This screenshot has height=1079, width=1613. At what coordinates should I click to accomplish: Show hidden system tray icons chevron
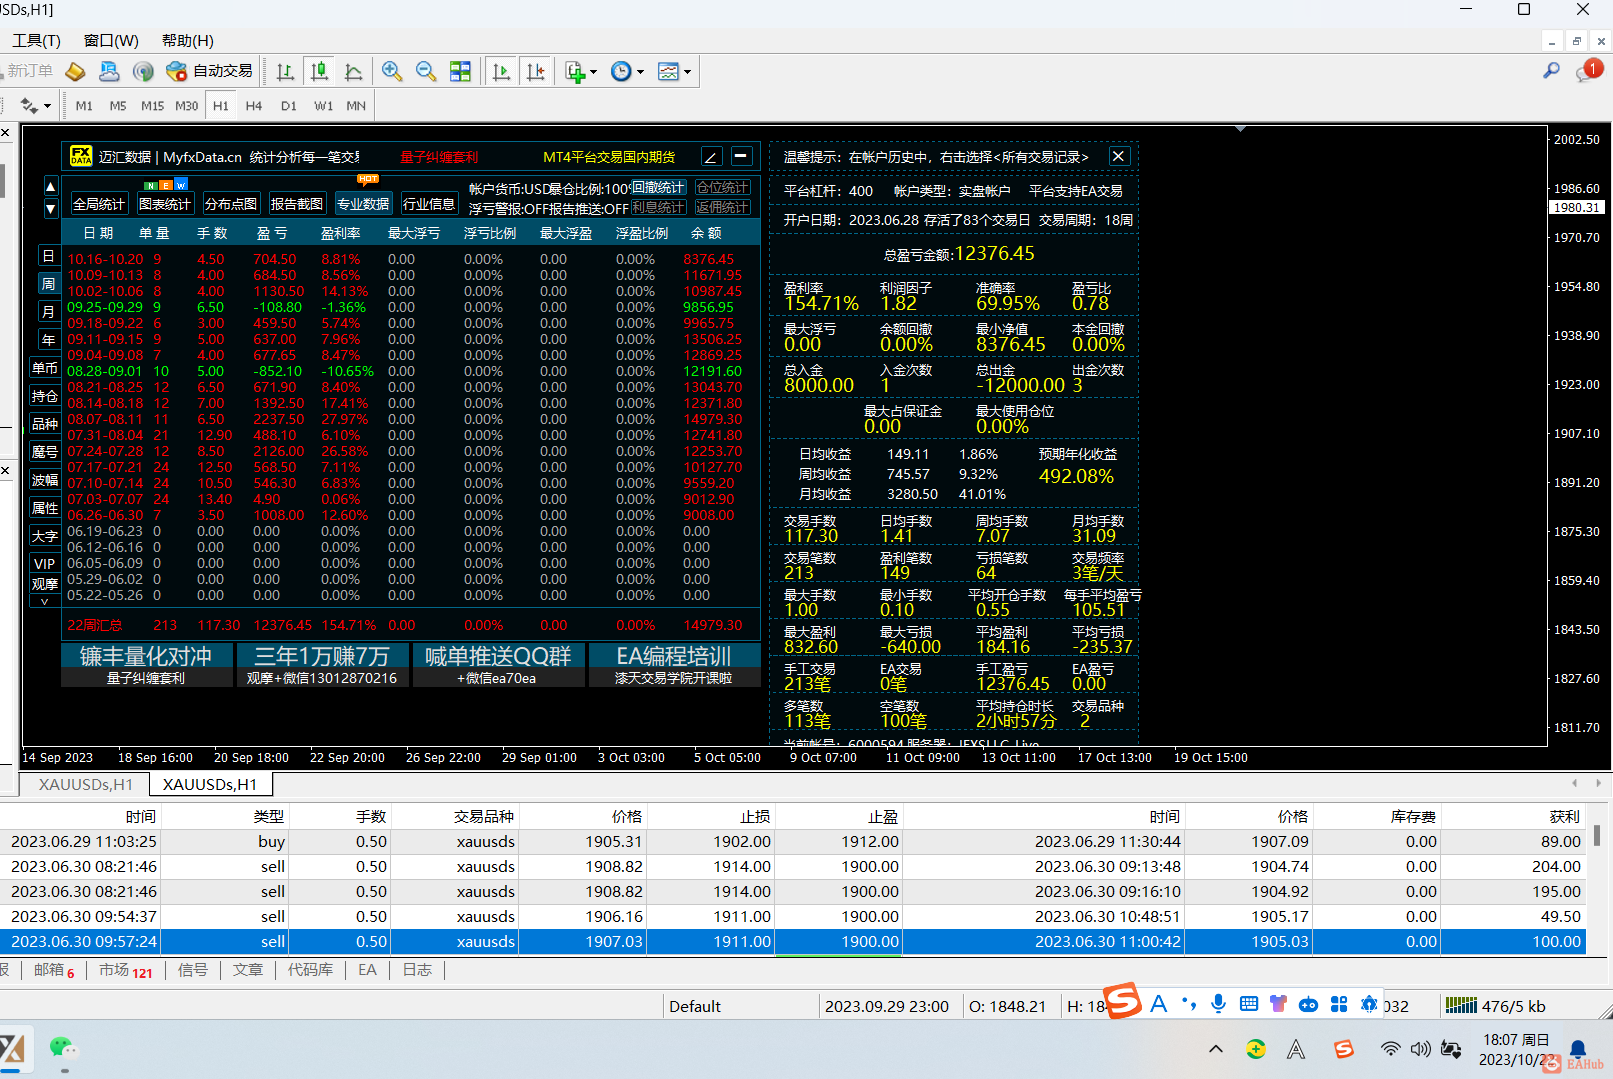coord(1216,1049)
